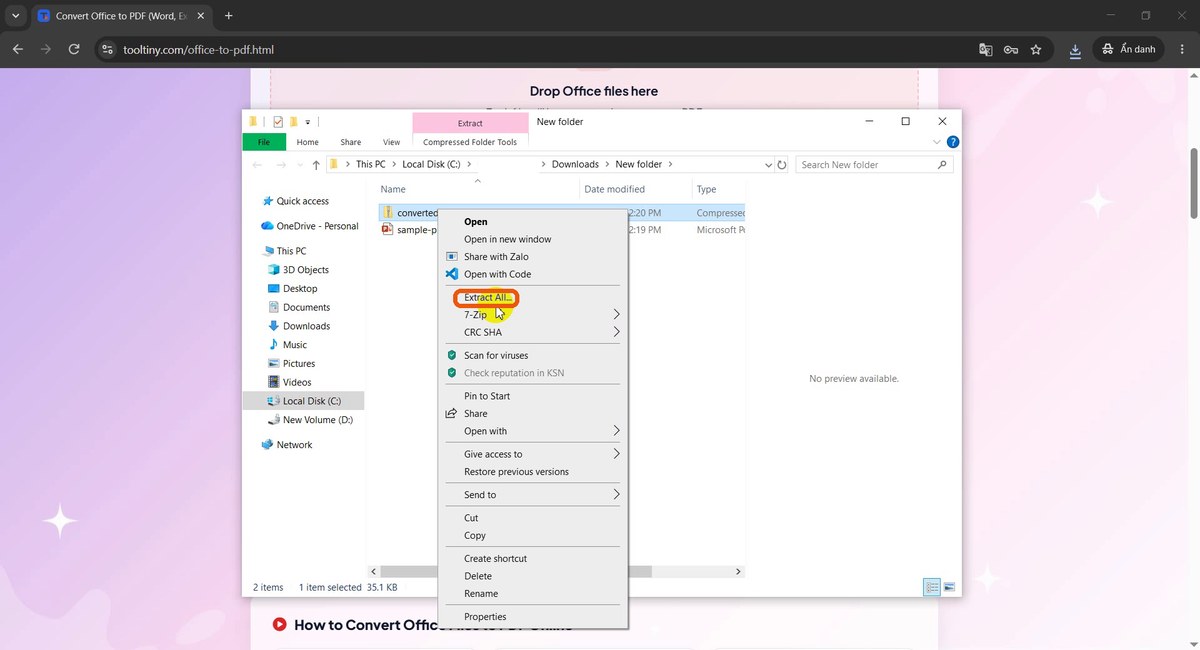Open Chrome tab search dropdown
The height and width of the screenshot is (650, 1200).
coord(15,16)
